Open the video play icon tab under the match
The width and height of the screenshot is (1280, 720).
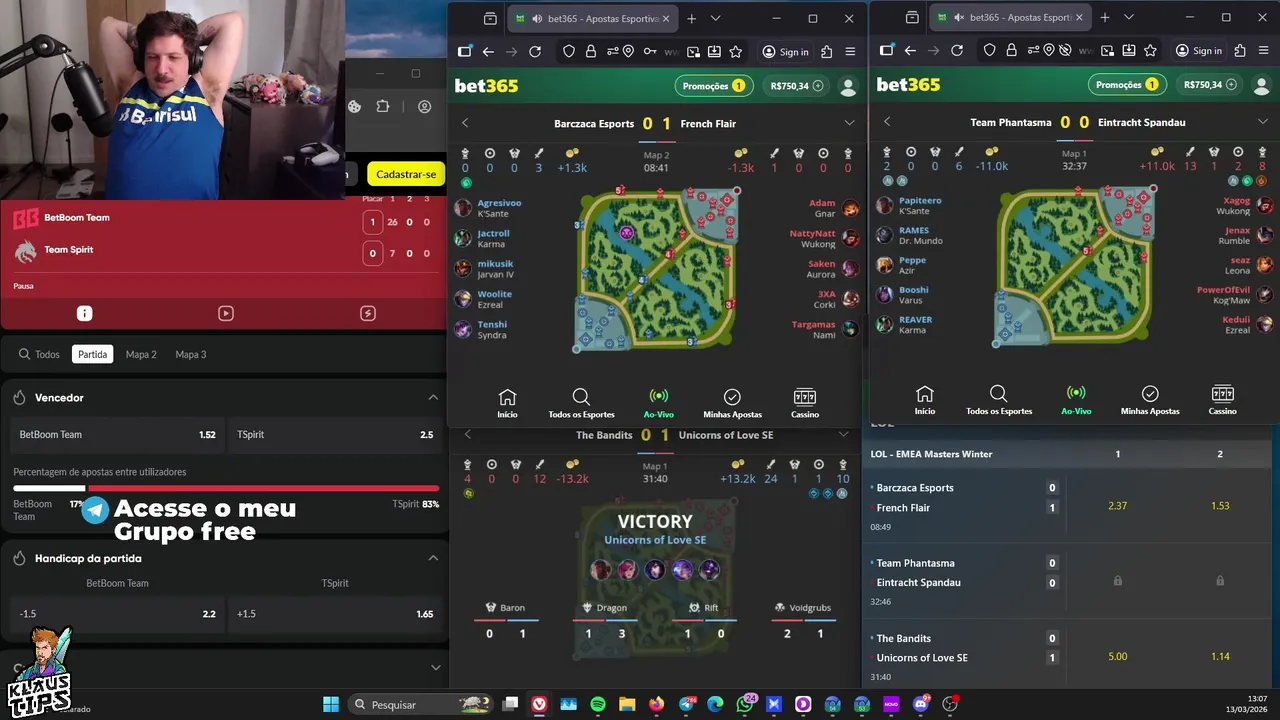(226, 313)
